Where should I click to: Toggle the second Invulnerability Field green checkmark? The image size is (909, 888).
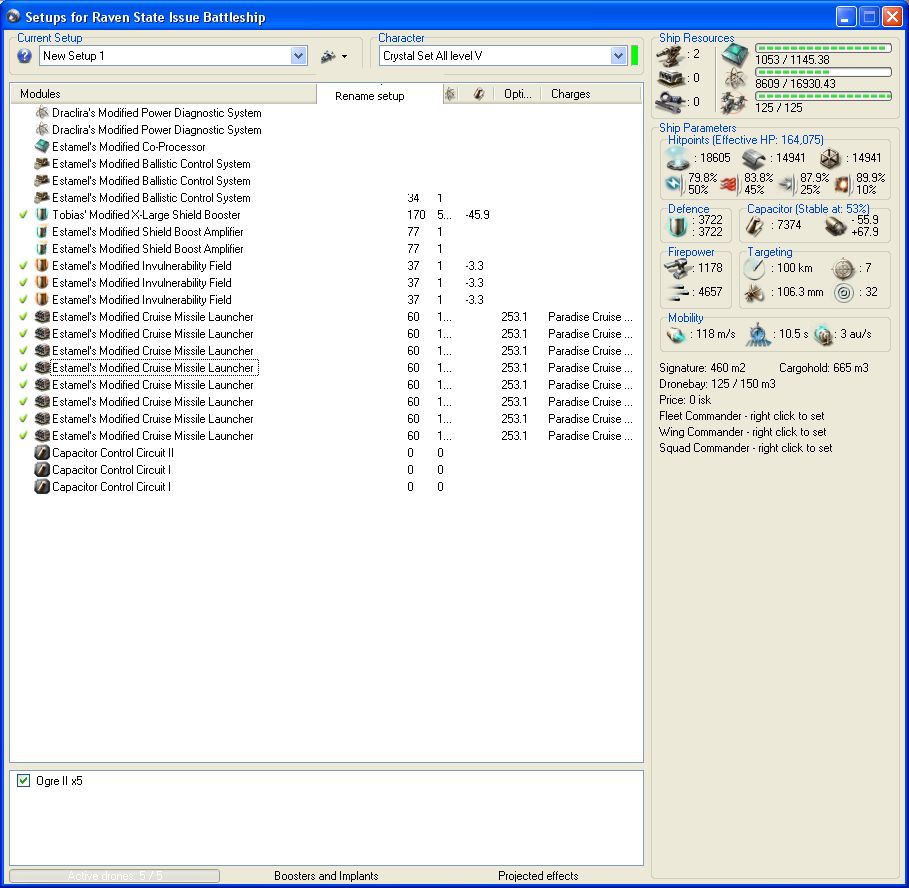(23, 283)
